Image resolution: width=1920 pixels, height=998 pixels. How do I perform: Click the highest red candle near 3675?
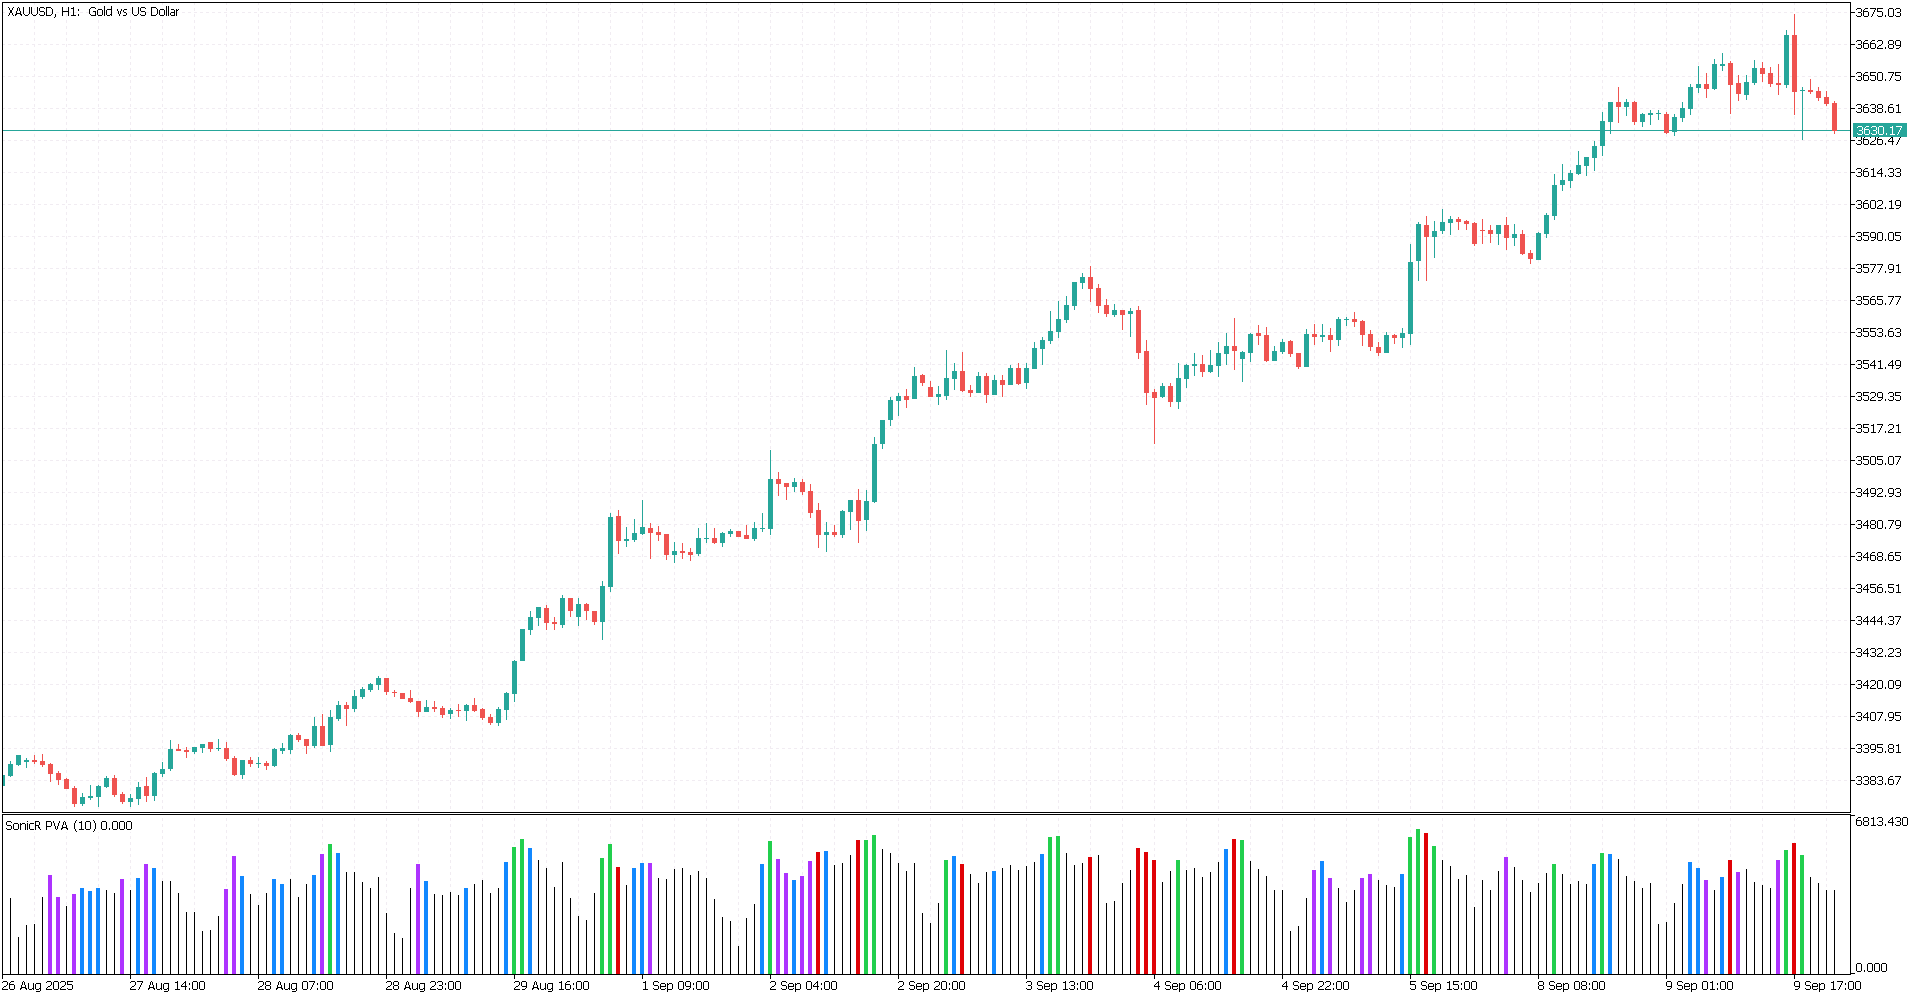click(1795, 62)
